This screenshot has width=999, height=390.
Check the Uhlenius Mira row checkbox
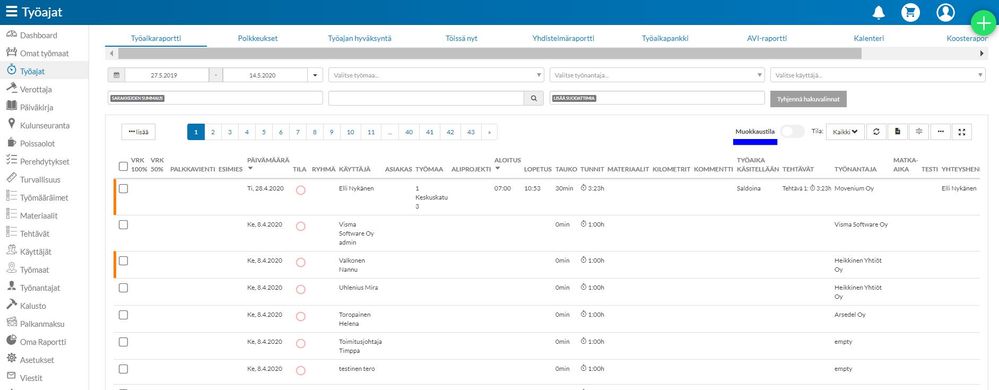click(x=123, y=287)
